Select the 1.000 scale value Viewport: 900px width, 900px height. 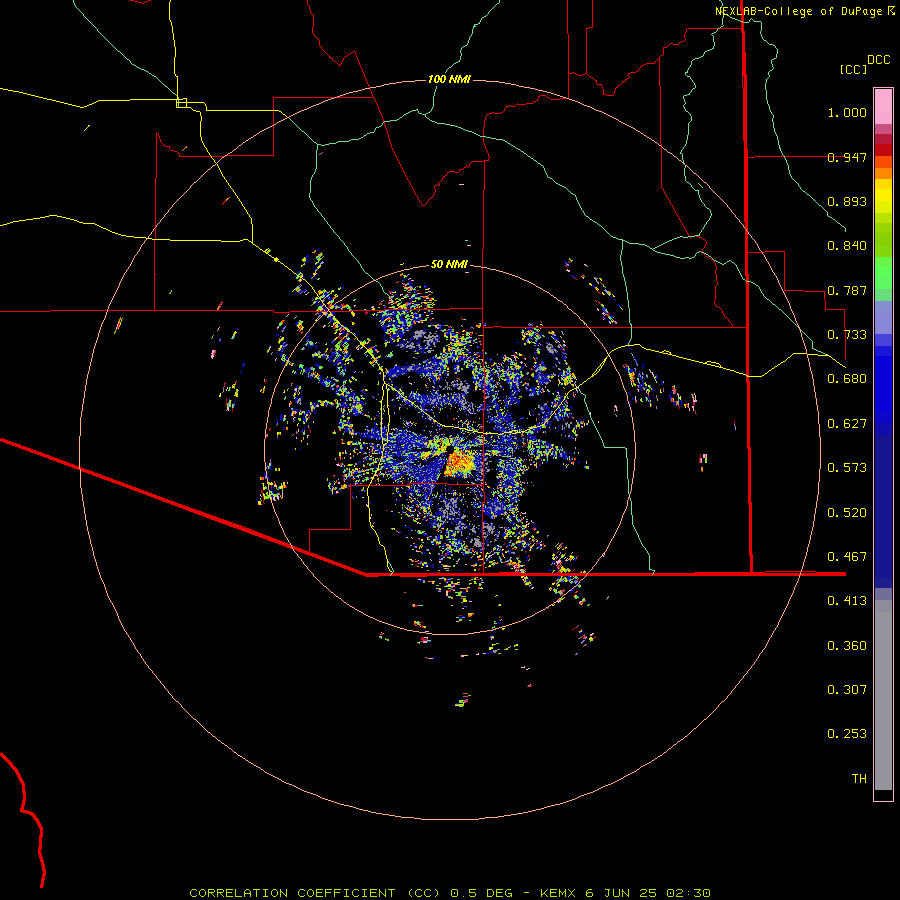click(847, 112)
